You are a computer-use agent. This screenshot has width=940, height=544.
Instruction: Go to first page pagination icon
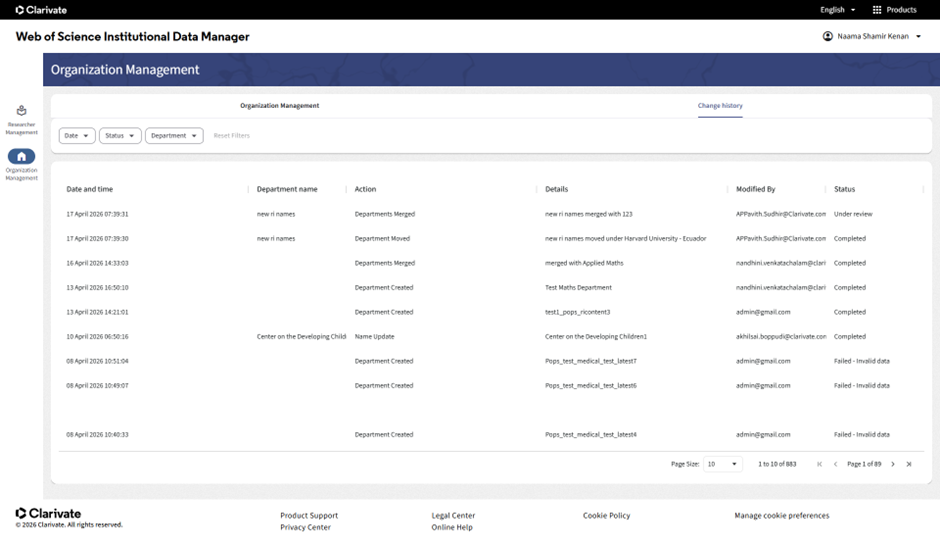coord(820,464)
